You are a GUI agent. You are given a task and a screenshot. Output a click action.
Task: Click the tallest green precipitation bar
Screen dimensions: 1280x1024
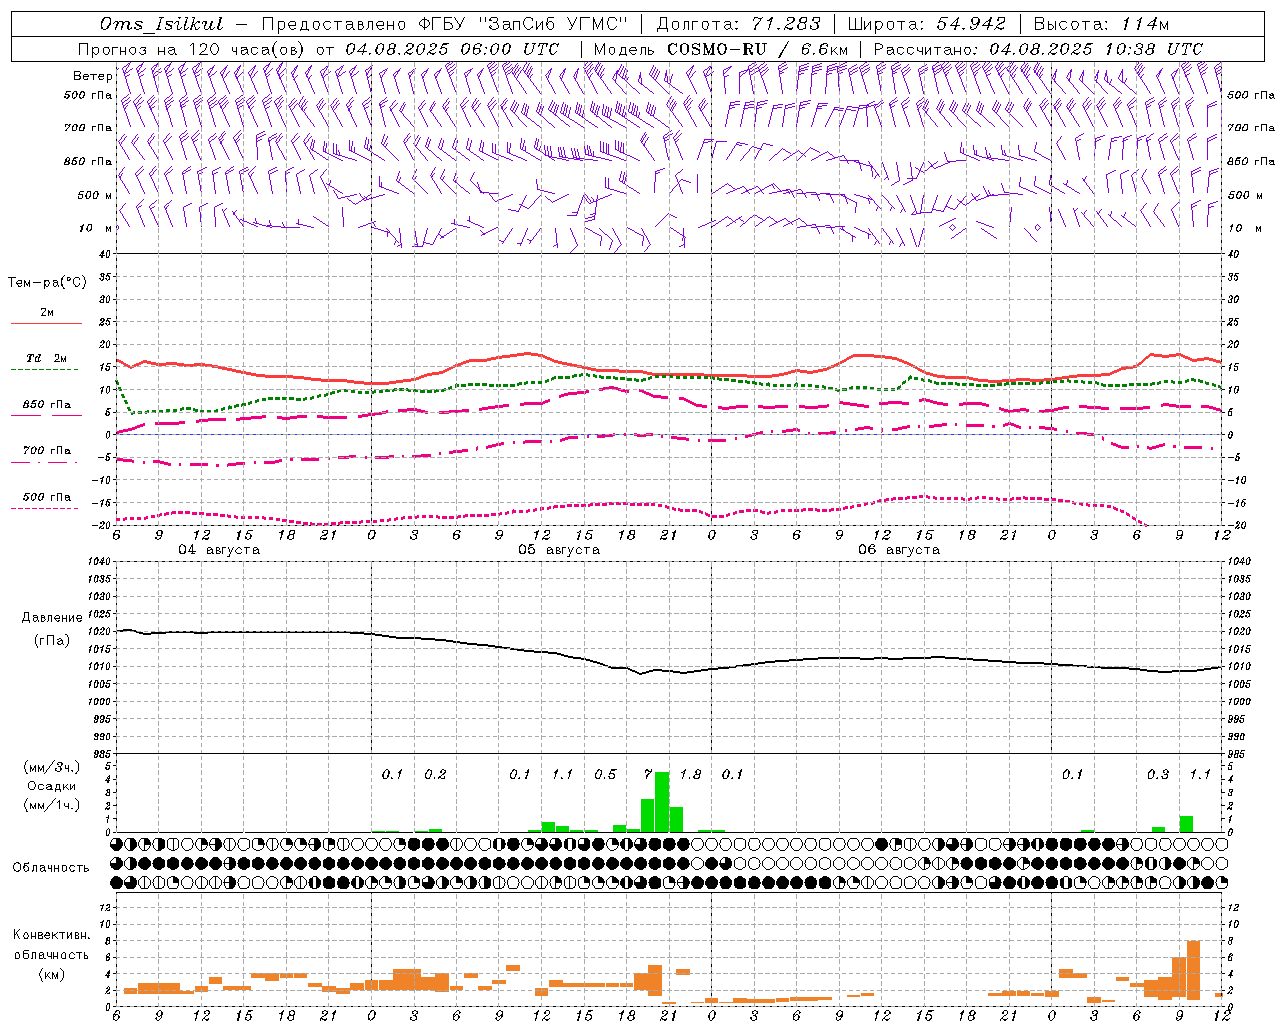(x=662, y=802)
